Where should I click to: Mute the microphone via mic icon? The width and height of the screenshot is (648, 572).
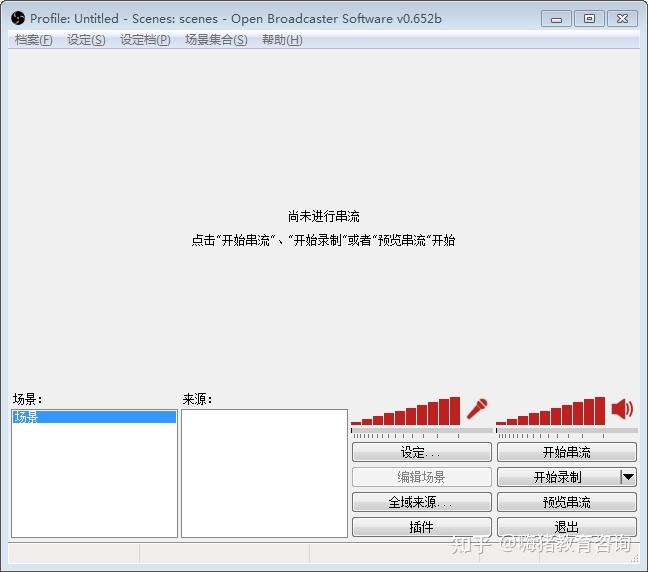(x=477, y=410)
